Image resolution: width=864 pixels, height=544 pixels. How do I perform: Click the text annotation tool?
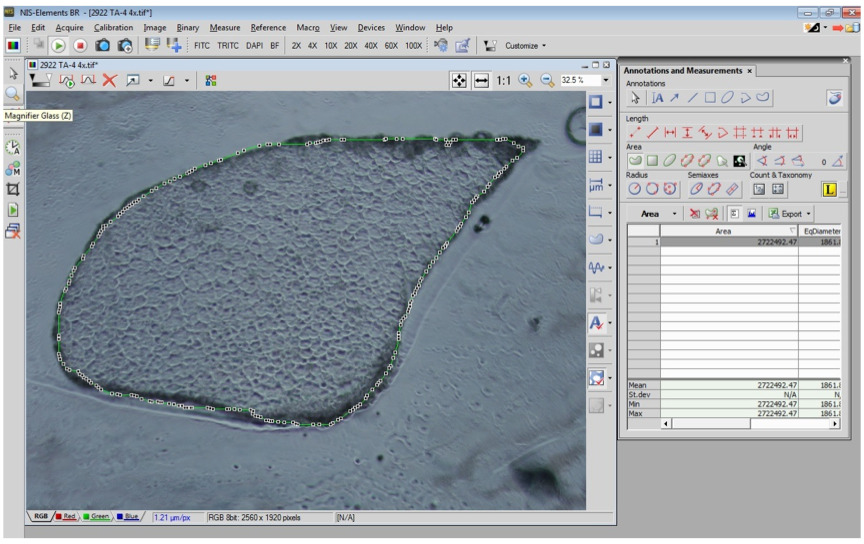click(x=658, y=98)
